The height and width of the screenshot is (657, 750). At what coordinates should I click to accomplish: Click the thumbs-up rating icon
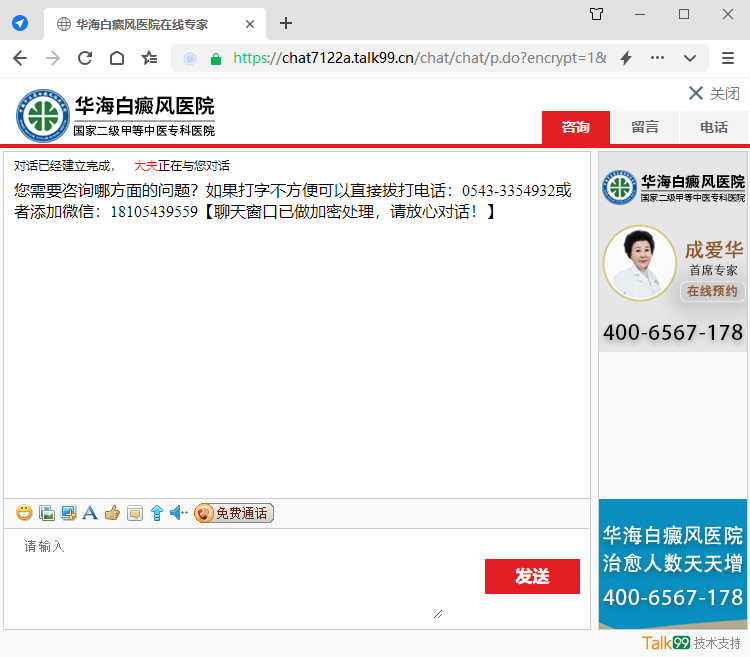point(112,513)
